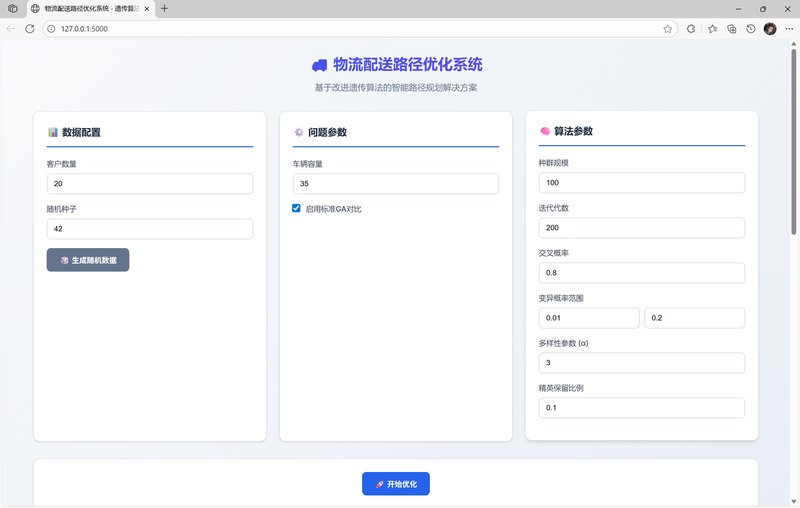Click the minimum 变异概率 field showing 0.01
The height and width of the screenshot is (508, 800).
click(589, 318)
